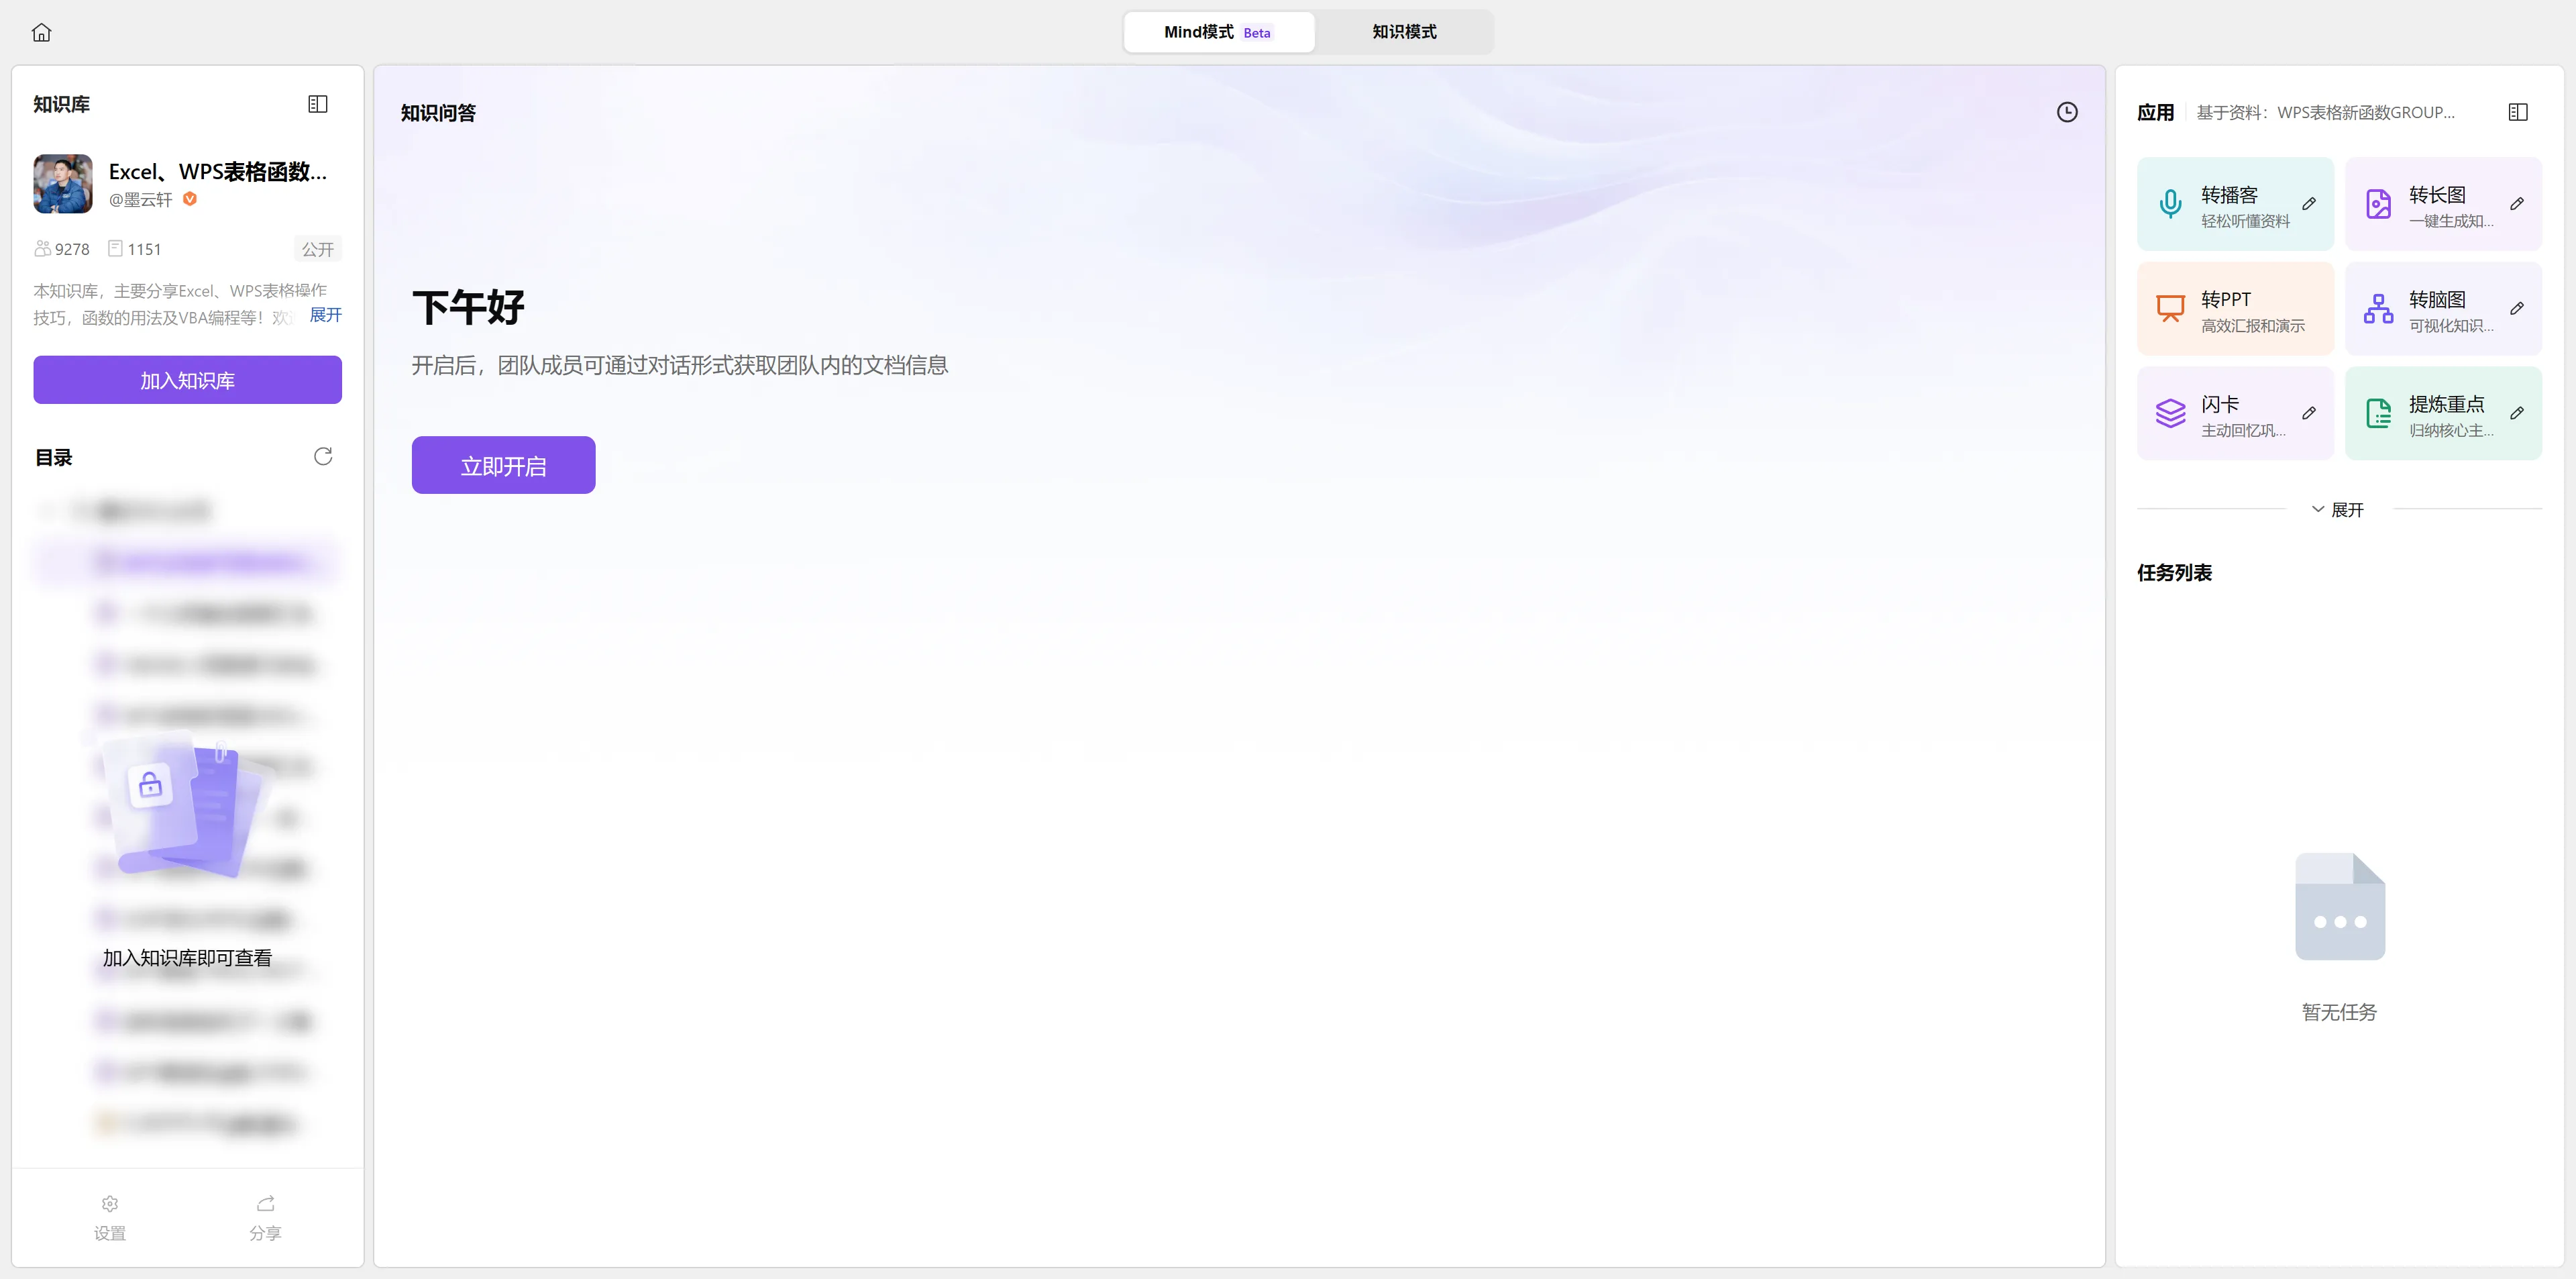Open the 转PPT app card

tap(2235, 308)
